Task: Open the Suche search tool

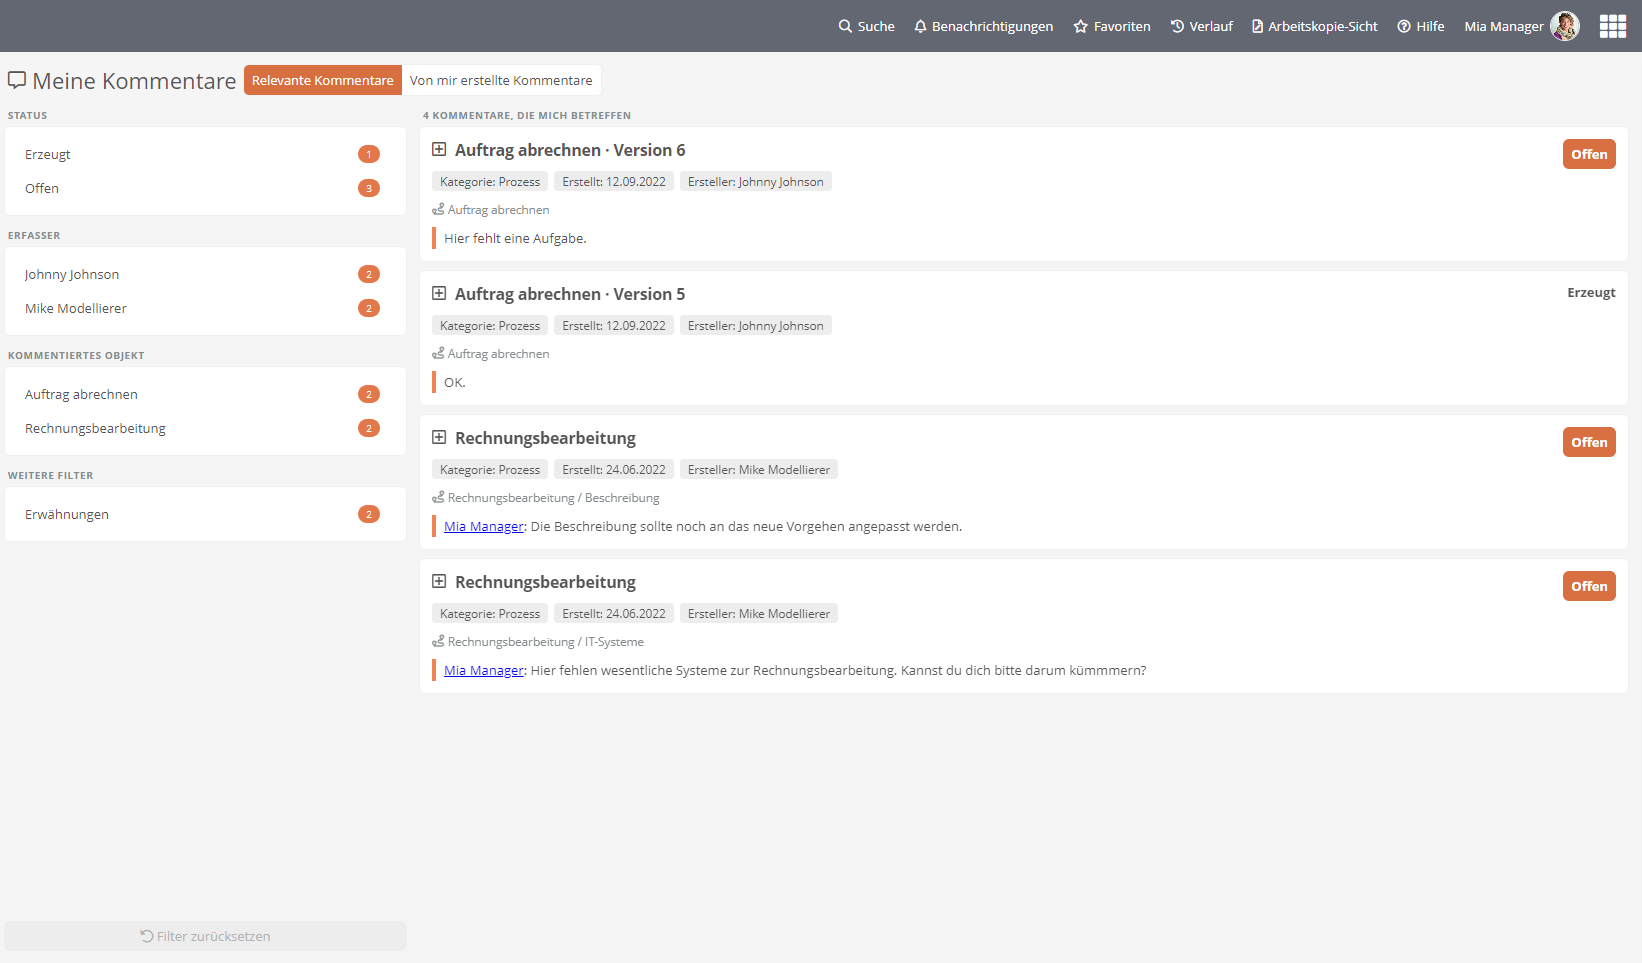Action: coord(866,26)
